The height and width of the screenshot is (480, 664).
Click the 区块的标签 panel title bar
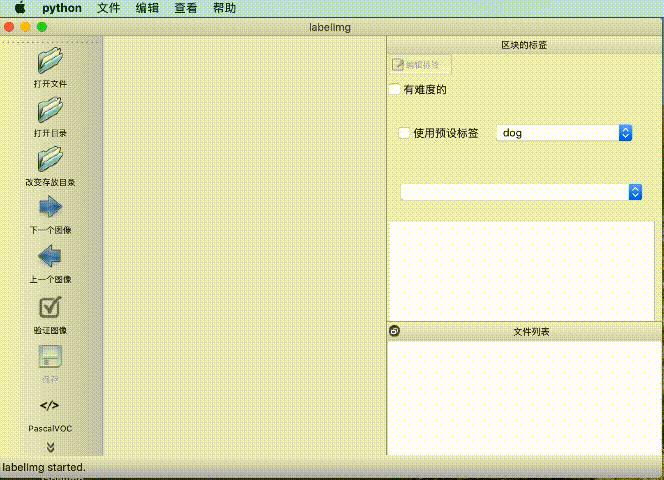pos(525,45)
